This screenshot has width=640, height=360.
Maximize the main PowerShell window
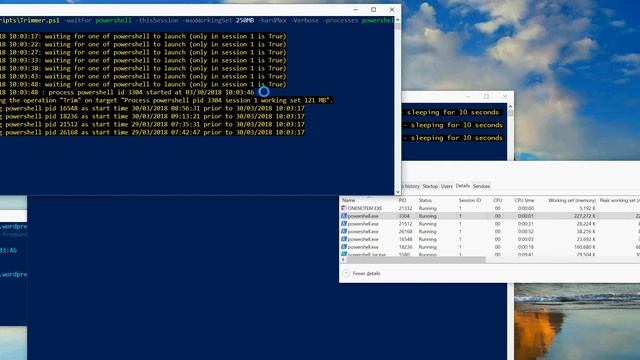pos(373,10)
